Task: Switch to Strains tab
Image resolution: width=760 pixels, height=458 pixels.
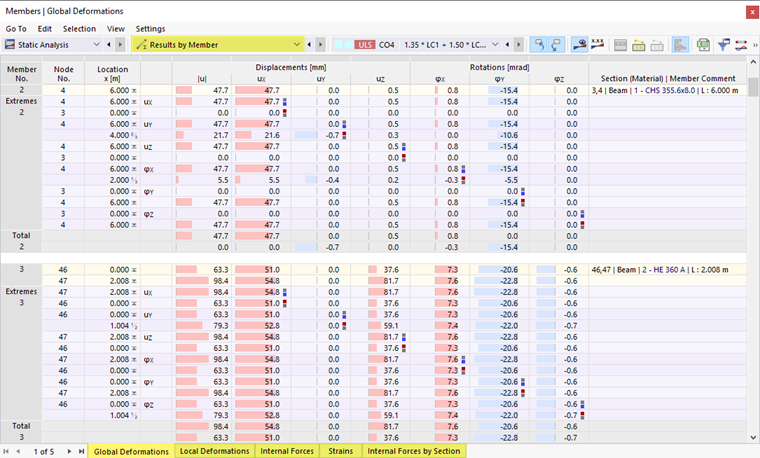Action: [340, 451]
